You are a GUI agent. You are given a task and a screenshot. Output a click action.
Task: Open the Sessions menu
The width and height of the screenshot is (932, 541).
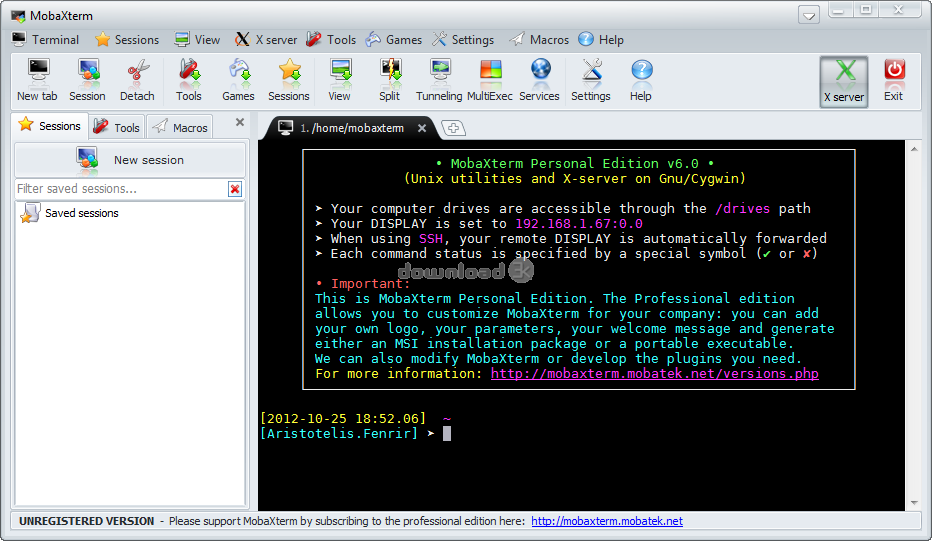pos(127,40)
